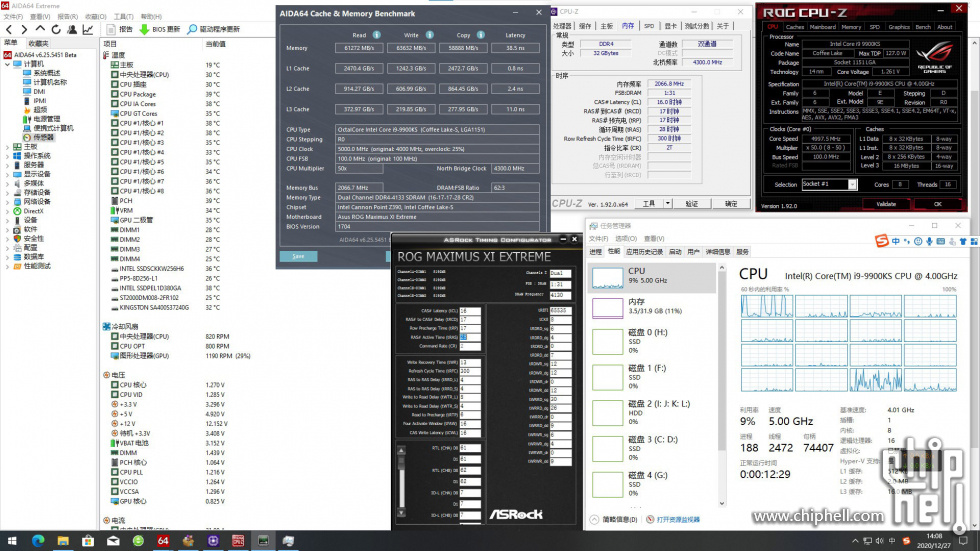Click the CAS# Latency field in Timing Configurator
The width and height of the screenshot is (980, 551).
[471, 310]
